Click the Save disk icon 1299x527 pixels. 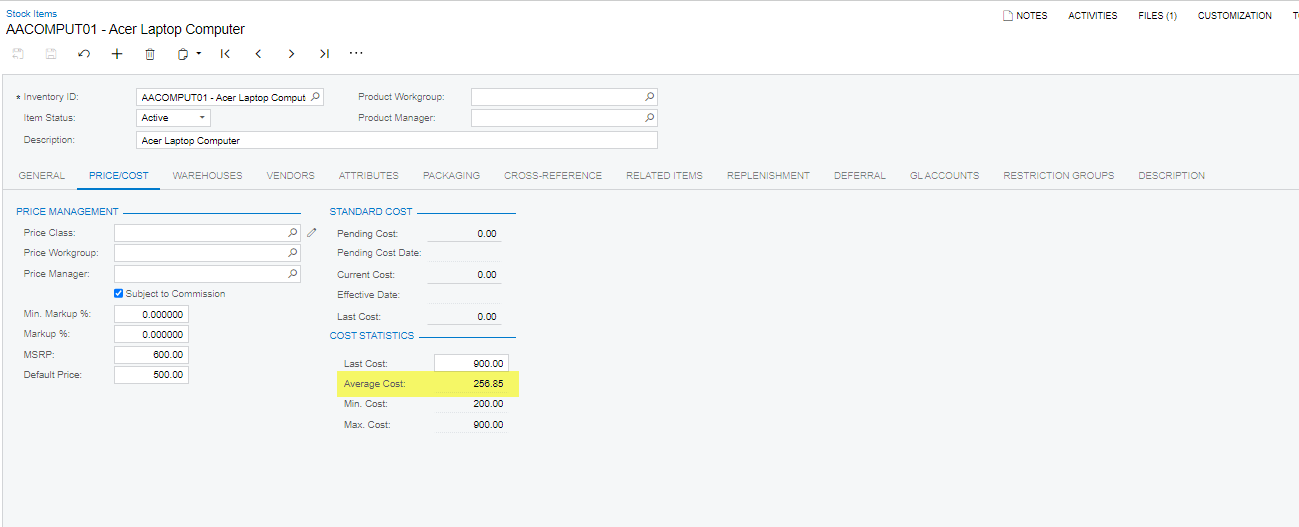pyautogui.click(x=51, y=54)
